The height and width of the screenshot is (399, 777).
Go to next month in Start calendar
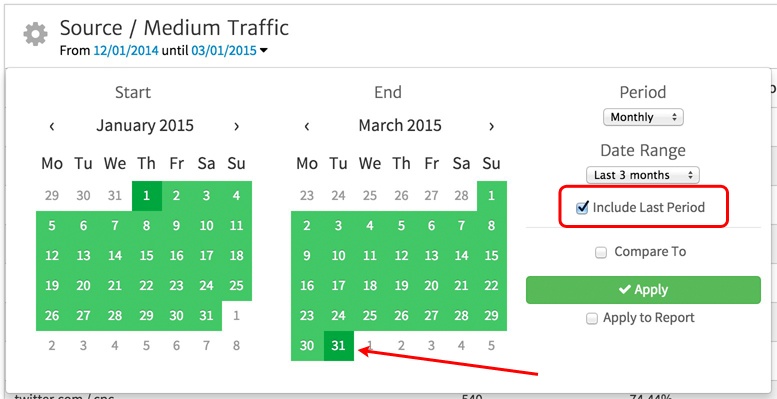point(236,126)
